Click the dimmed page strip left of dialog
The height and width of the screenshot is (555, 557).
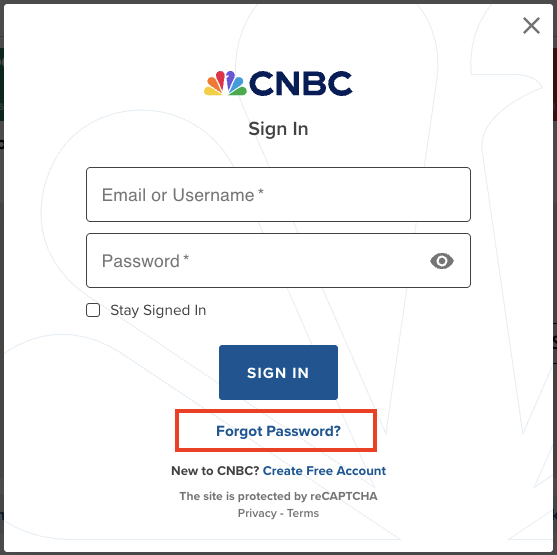(x=1, y=277)
